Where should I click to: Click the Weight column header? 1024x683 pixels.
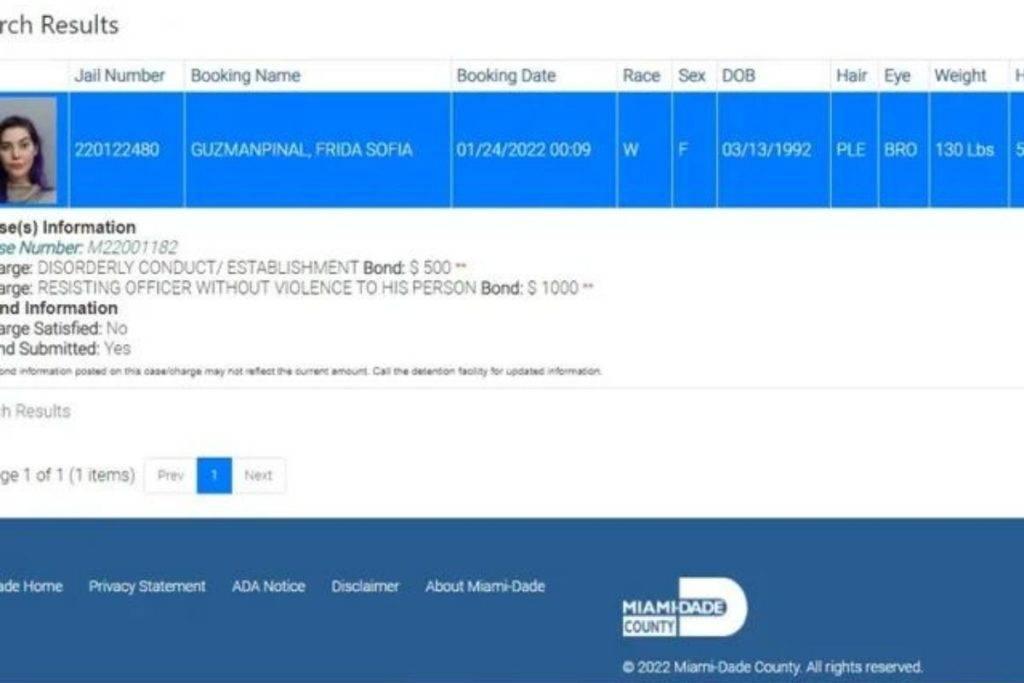(x=960, y=76)
